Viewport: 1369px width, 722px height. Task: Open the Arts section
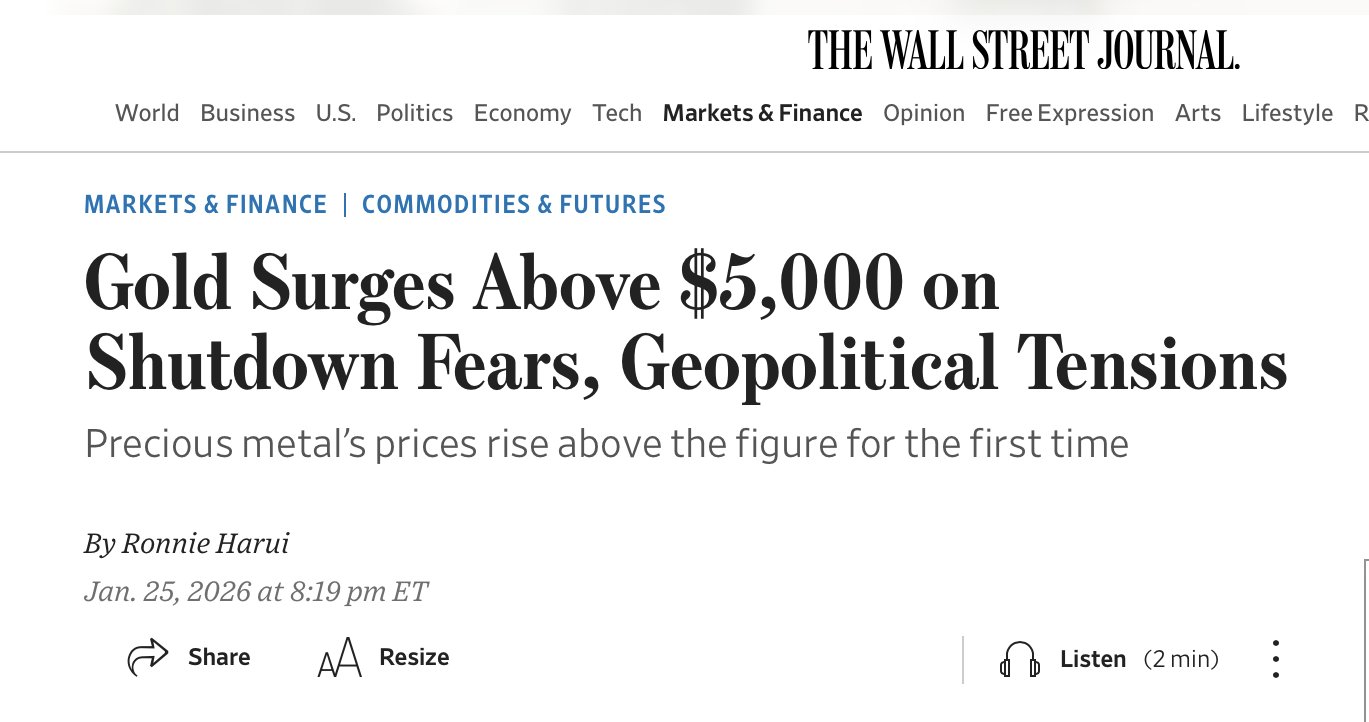(1197, 113)
